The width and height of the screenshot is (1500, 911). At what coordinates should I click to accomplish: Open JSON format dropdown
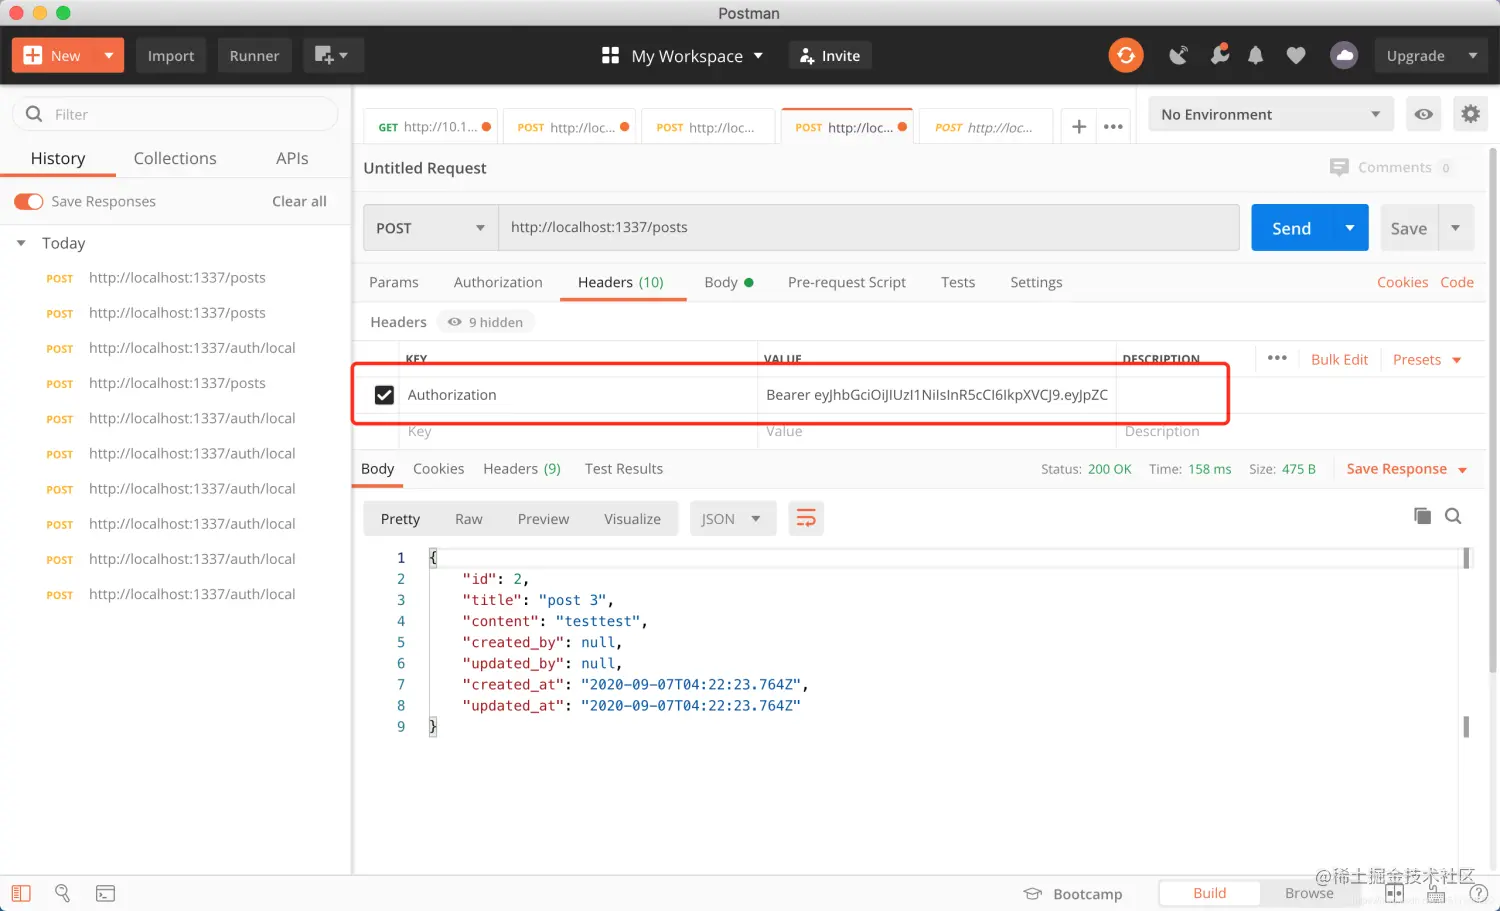click(x=733, y=518)
